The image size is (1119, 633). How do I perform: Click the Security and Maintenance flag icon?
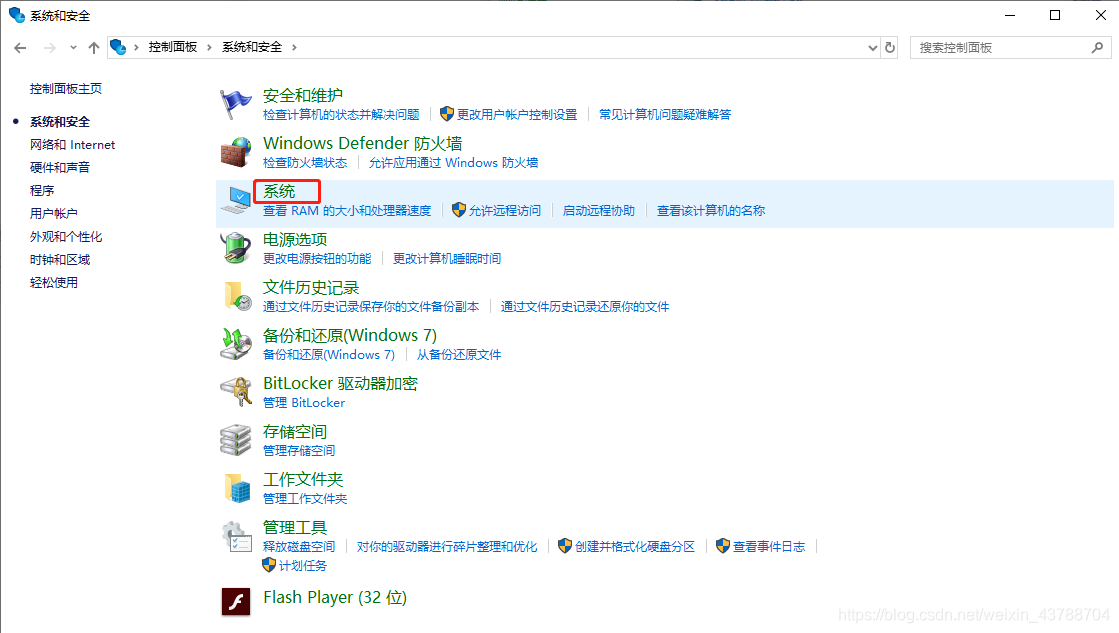[x=235, y=104]
